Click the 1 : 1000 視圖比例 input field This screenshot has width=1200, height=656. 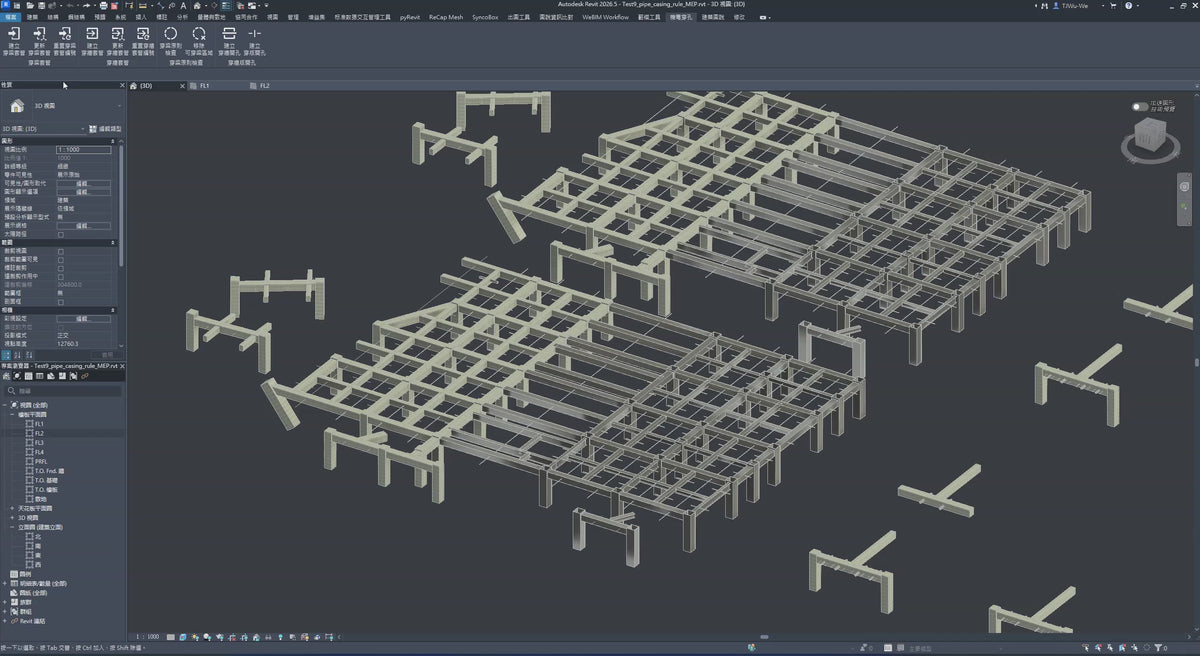[x=83, y=150]
